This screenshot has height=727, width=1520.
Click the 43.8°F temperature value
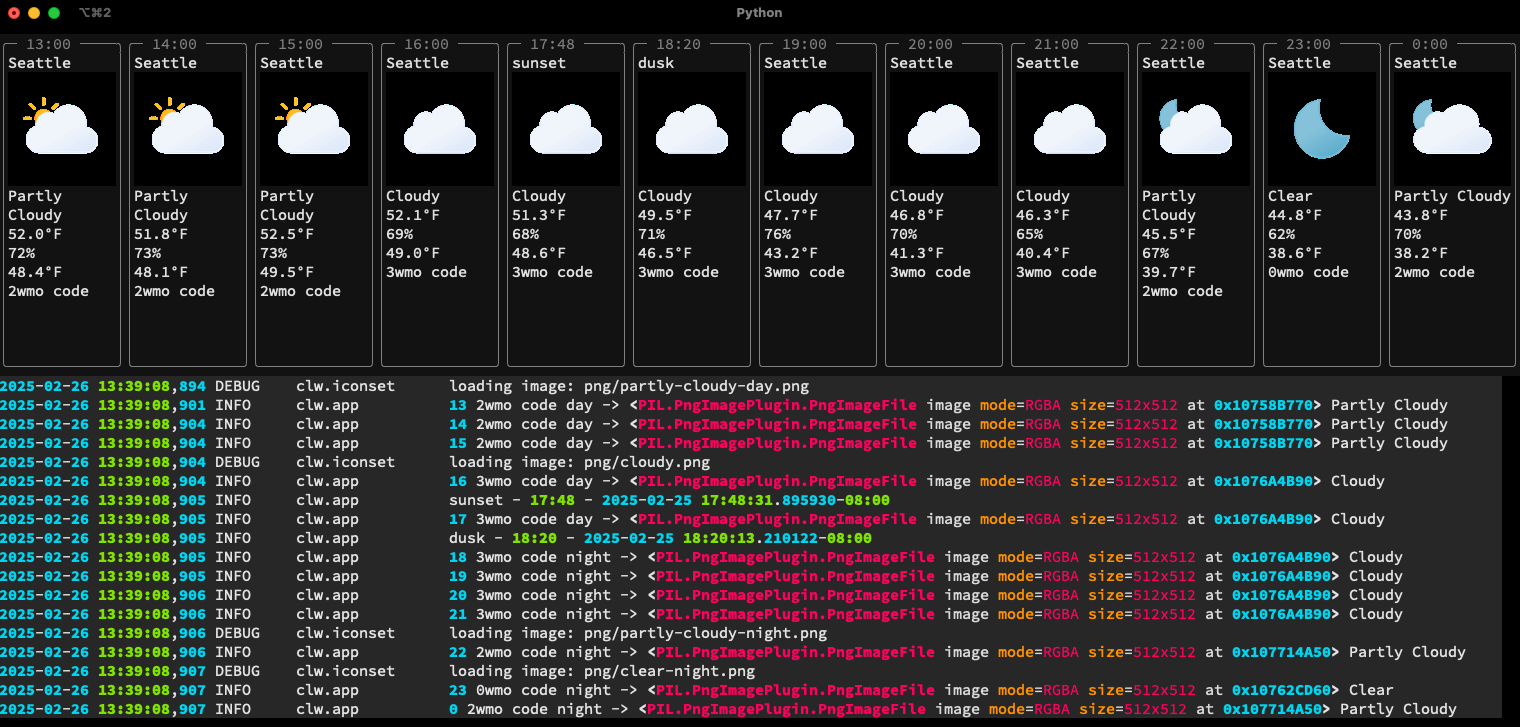pos(1421,215)
